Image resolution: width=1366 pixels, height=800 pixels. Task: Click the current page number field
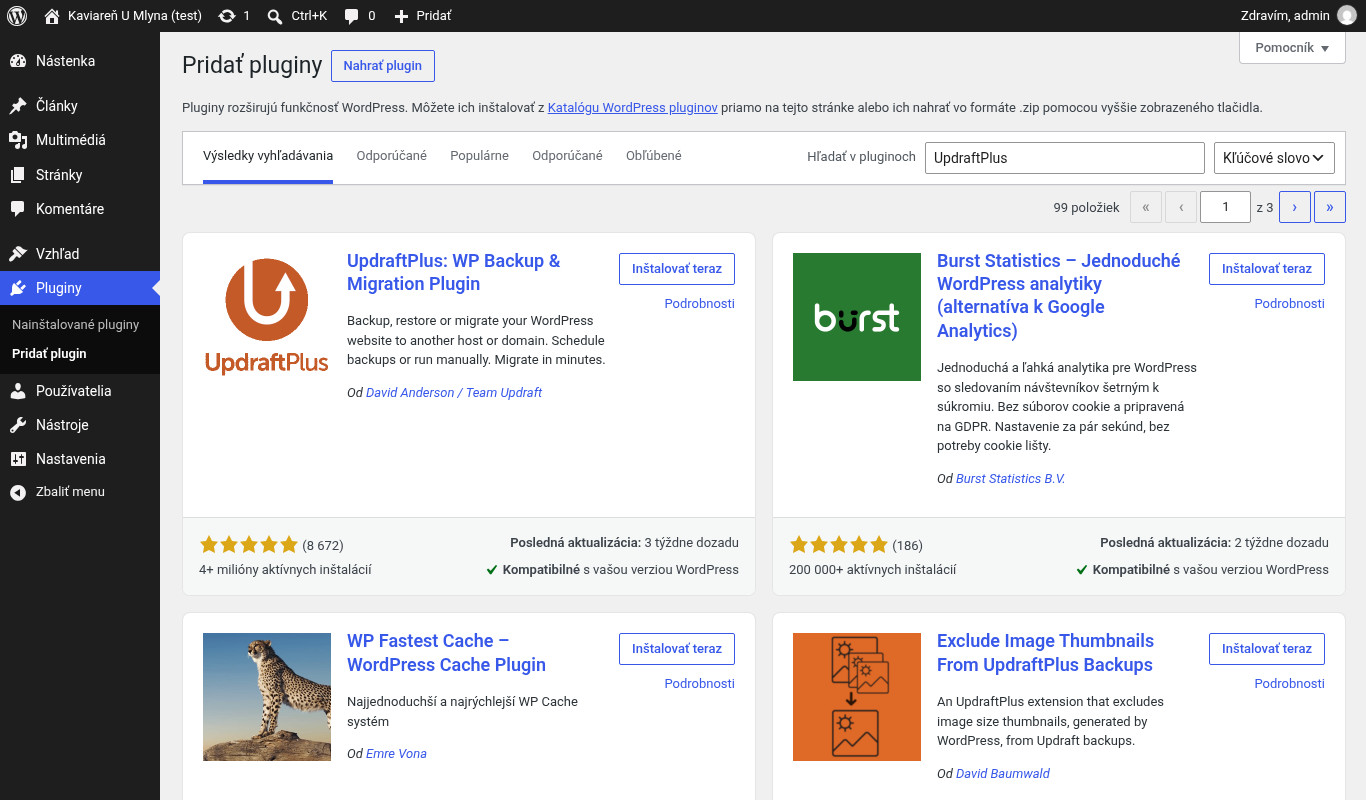[1225, 207]
